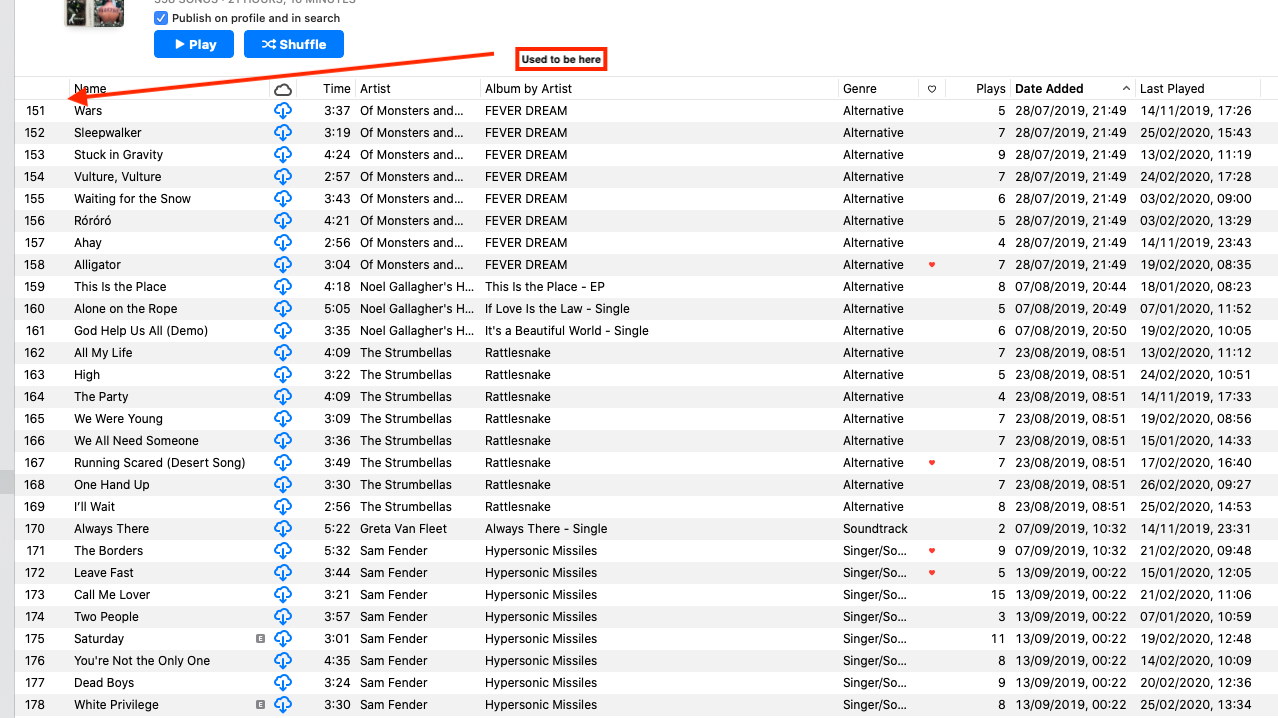Screen dimensions: 1278x718
Task: Click the cloud status column header
Action: coord(283,89)
